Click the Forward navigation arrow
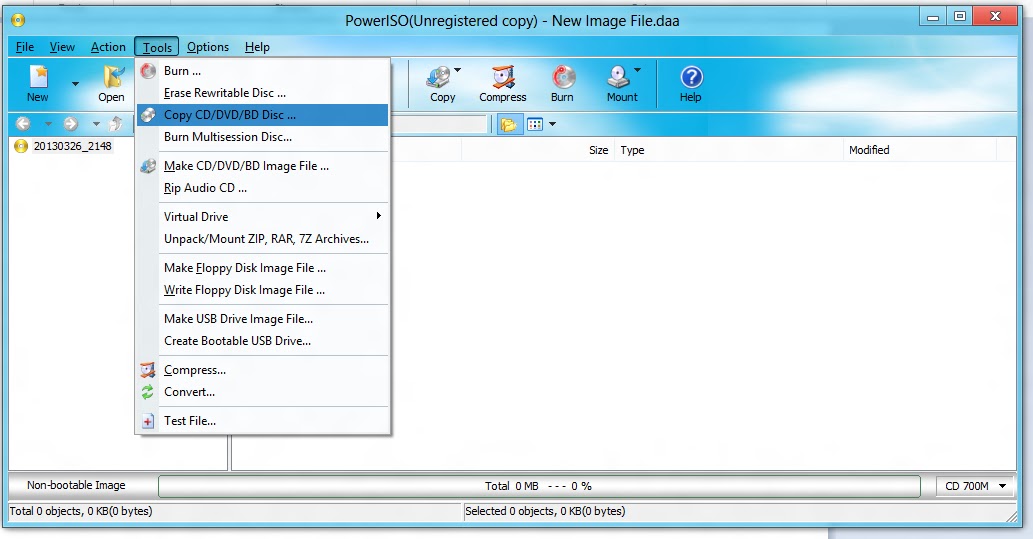The width and height of the screenshot is (1033, 539). (70, 124)
